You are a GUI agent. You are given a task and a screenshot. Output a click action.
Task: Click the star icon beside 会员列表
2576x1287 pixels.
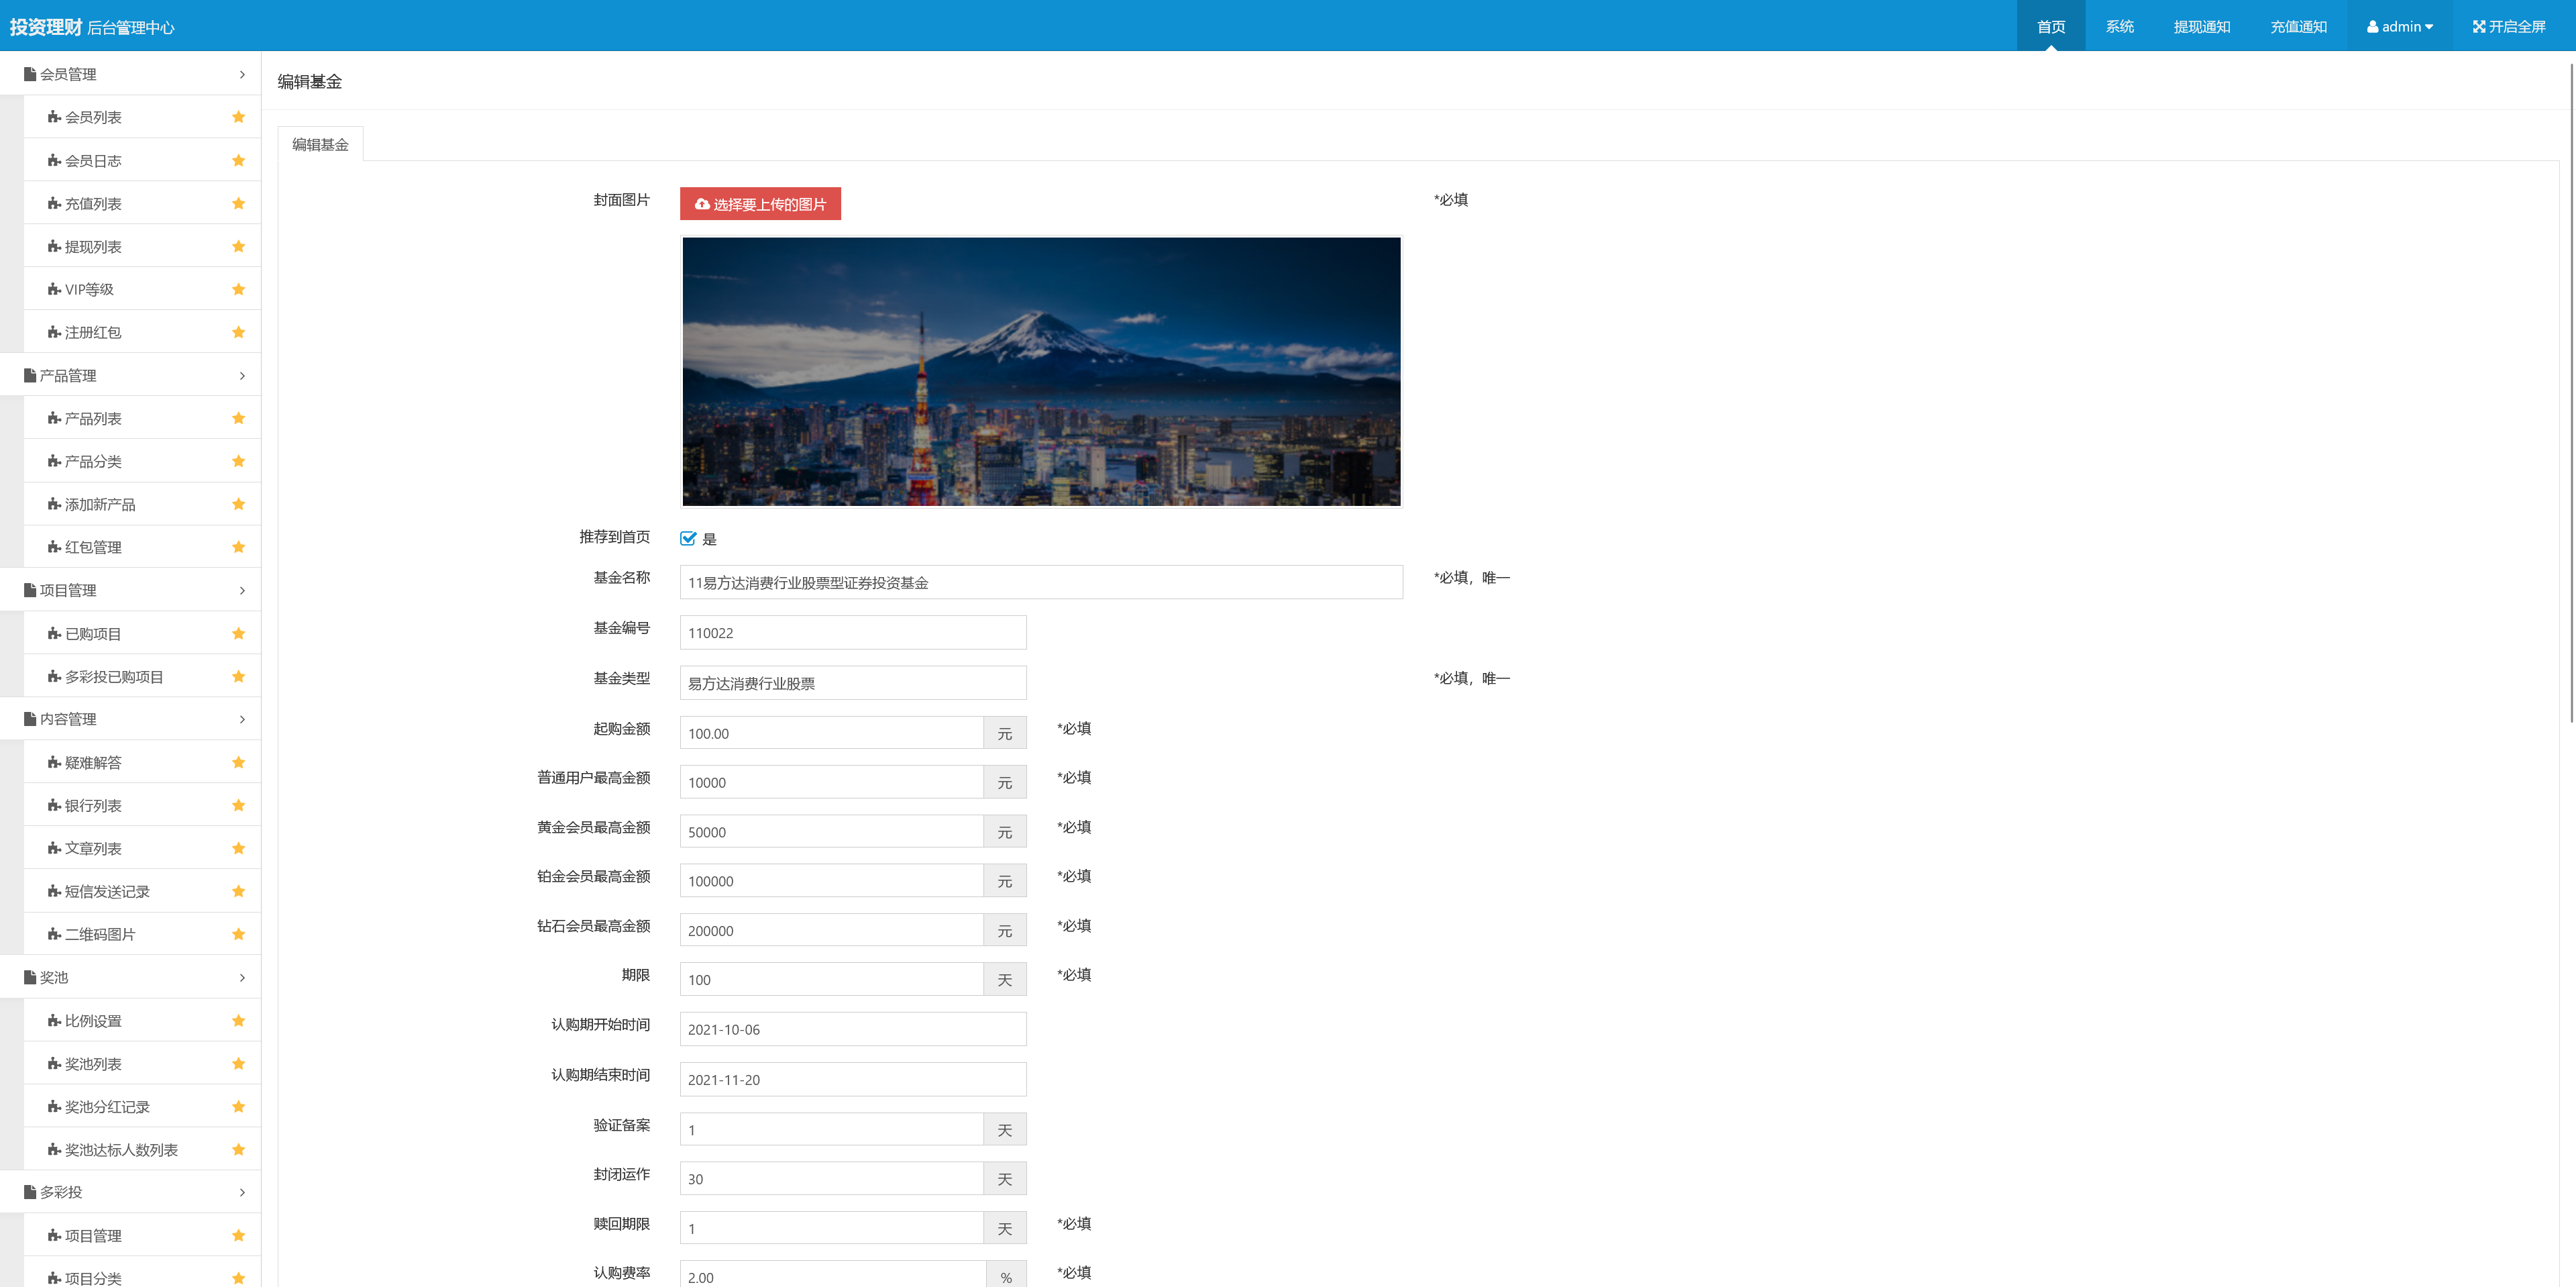pos(238,117)
